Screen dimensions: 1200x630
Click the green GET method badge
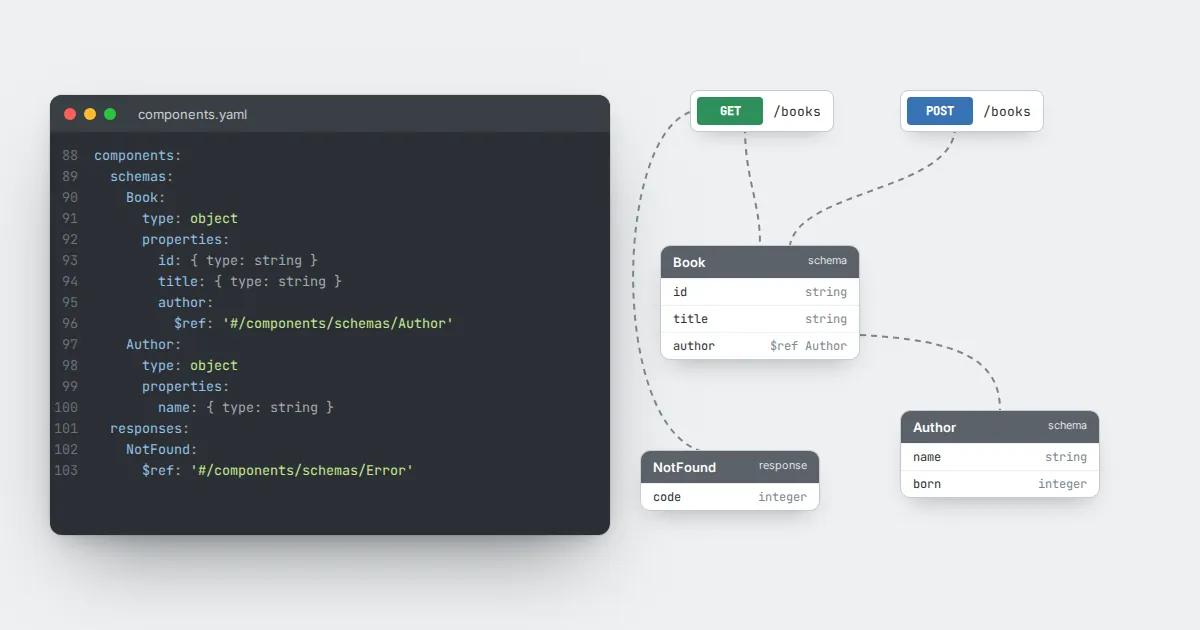coord(730,111)
